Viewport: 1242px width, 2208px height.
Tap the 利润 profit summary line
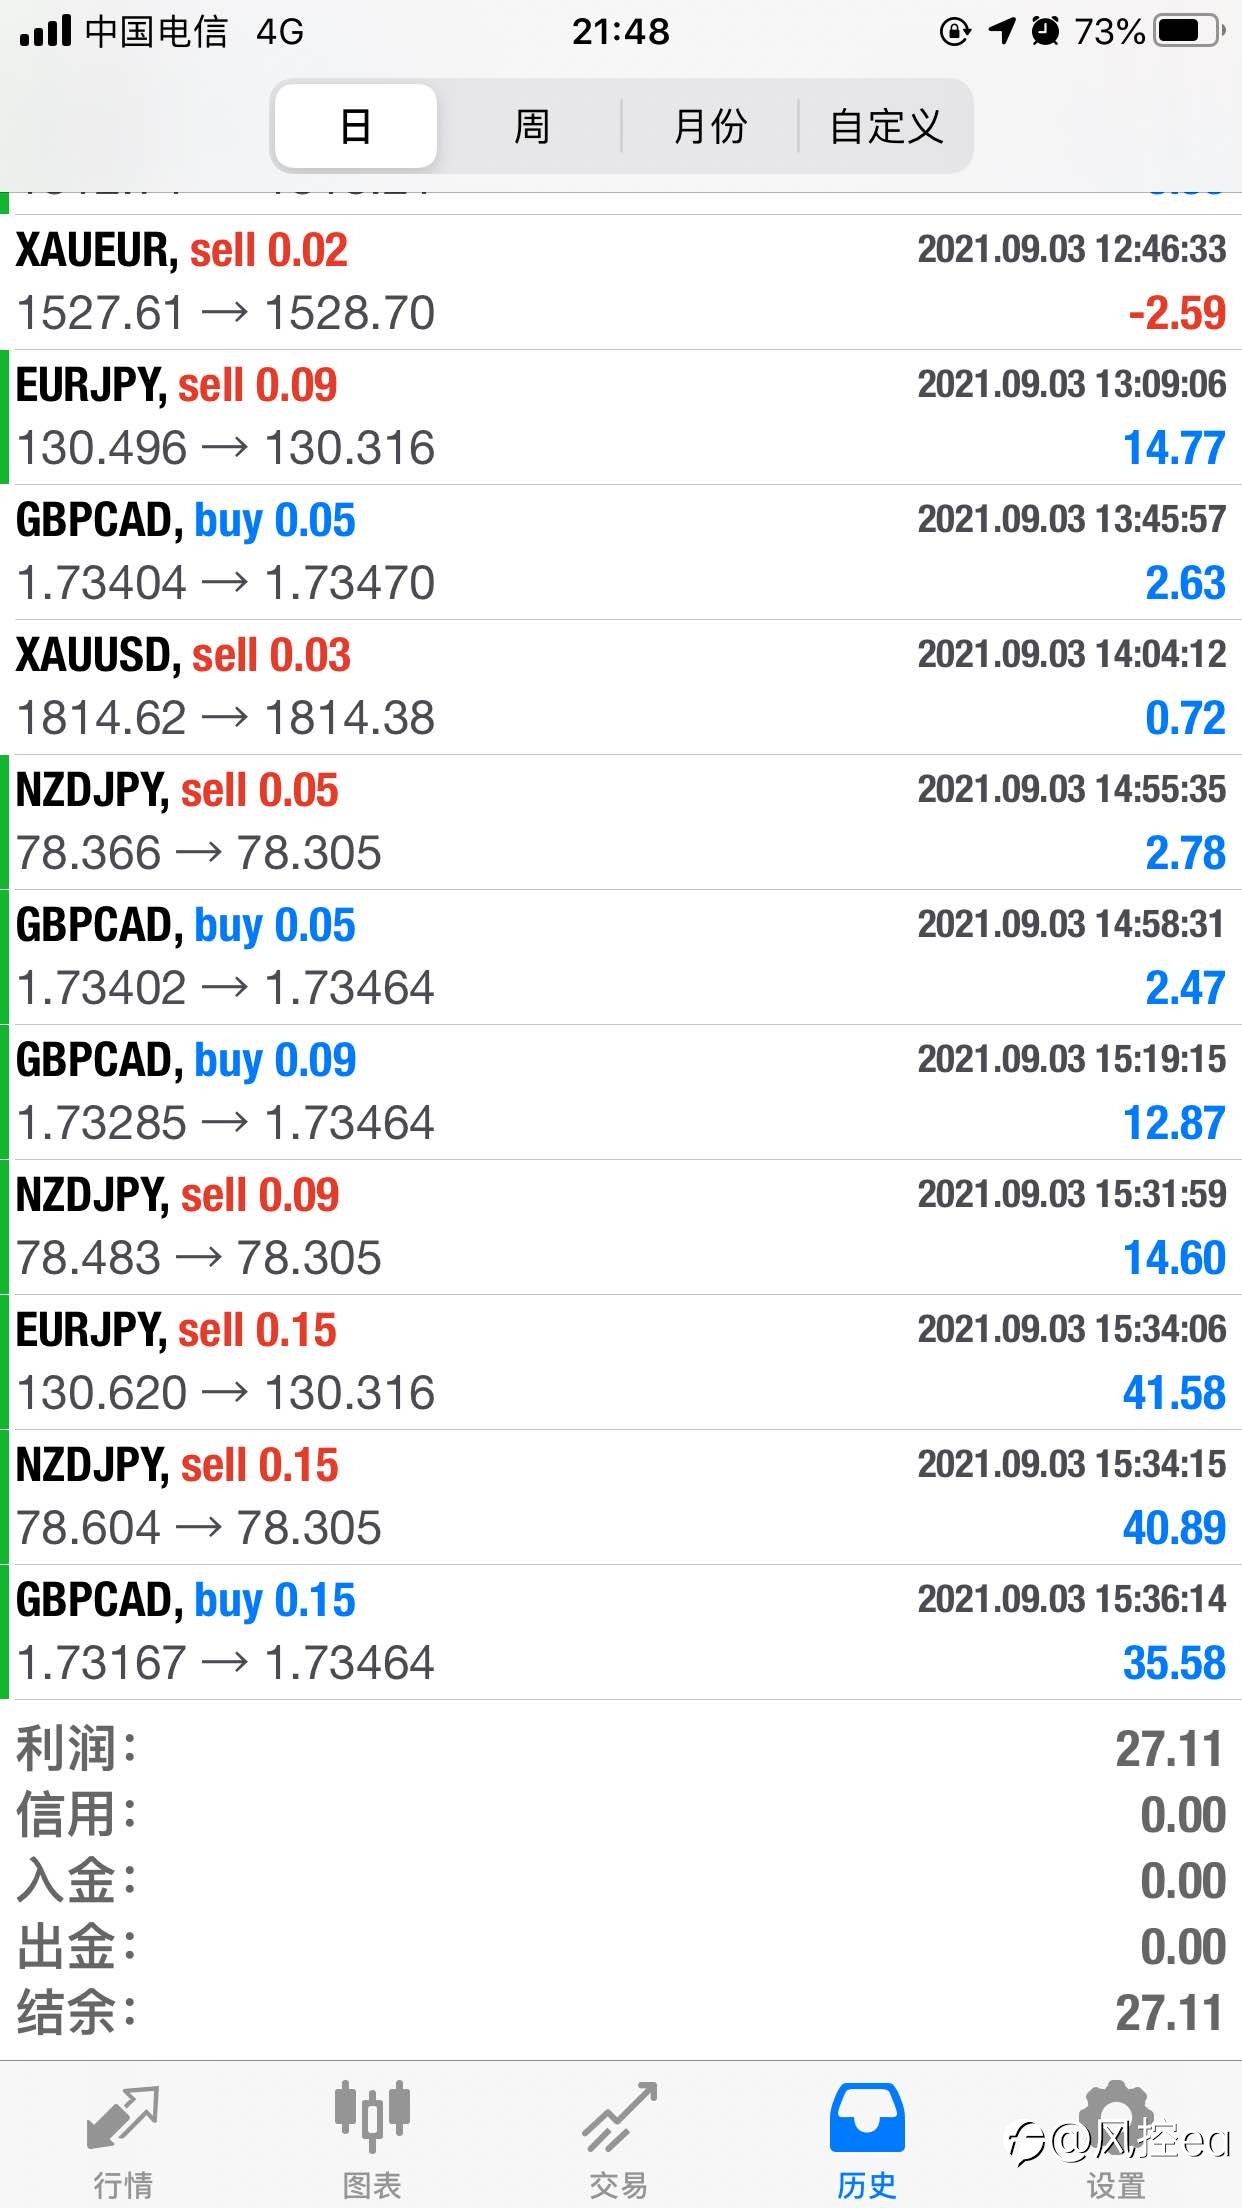621,1749
